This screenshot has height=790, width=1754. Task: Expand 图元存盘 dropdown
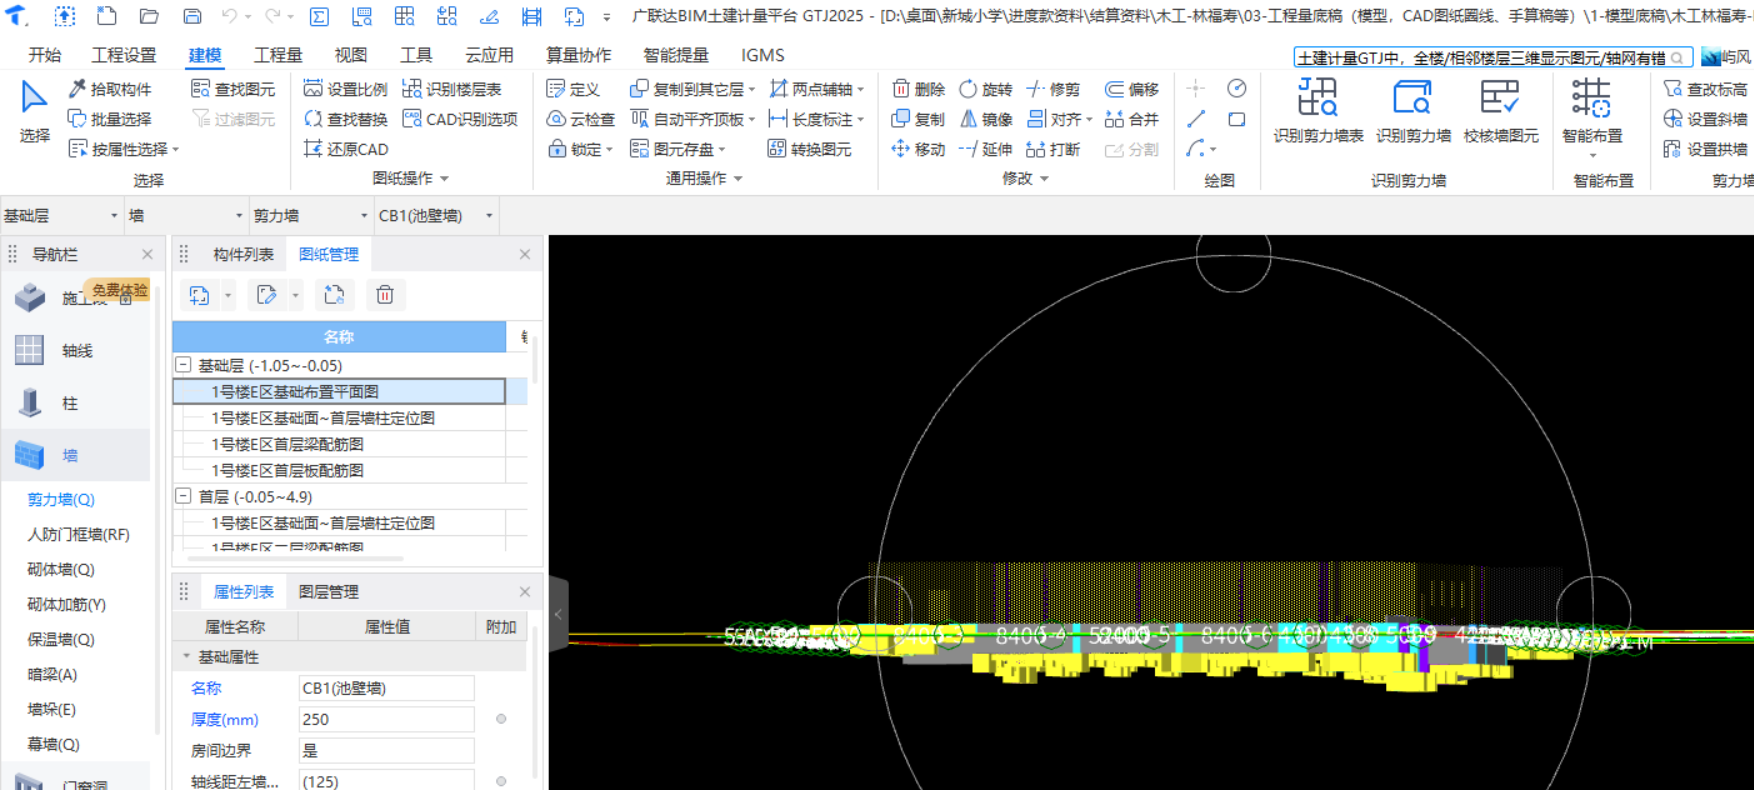[x=721, y=150]
